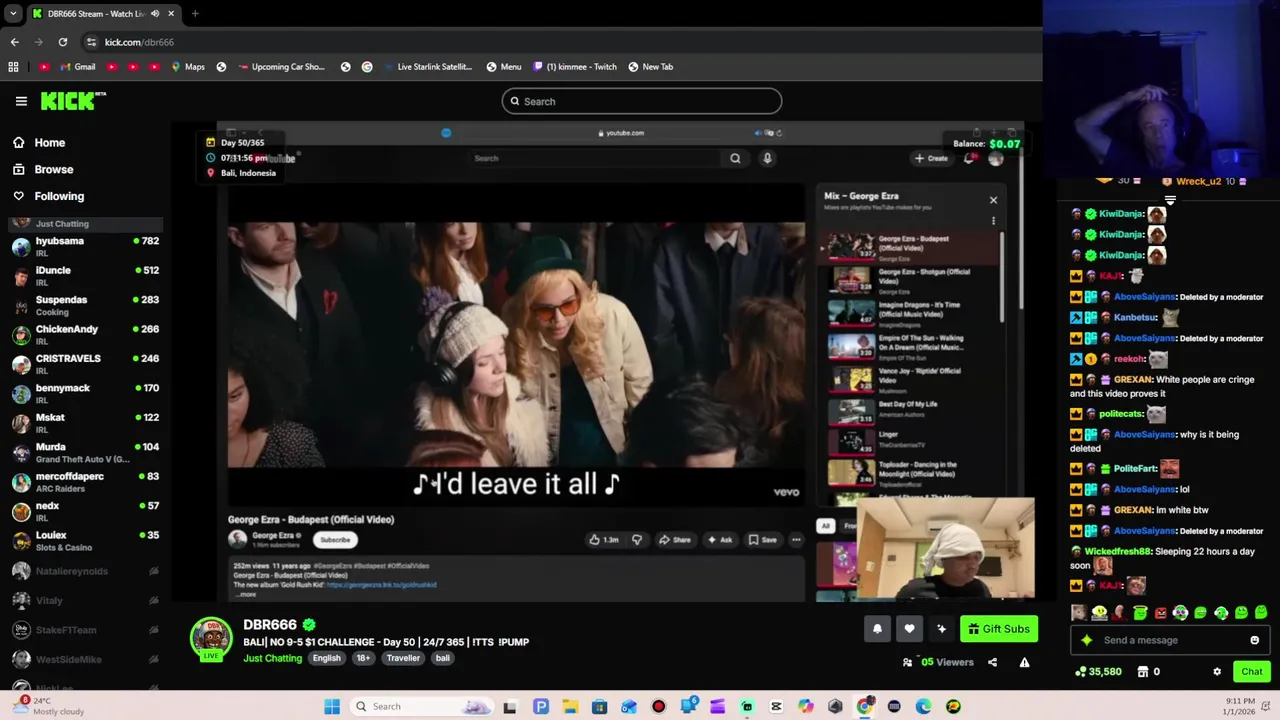Click the sparkle icon beside Gift Subs
Screen dimensions: 1280x720
[941, 629]
